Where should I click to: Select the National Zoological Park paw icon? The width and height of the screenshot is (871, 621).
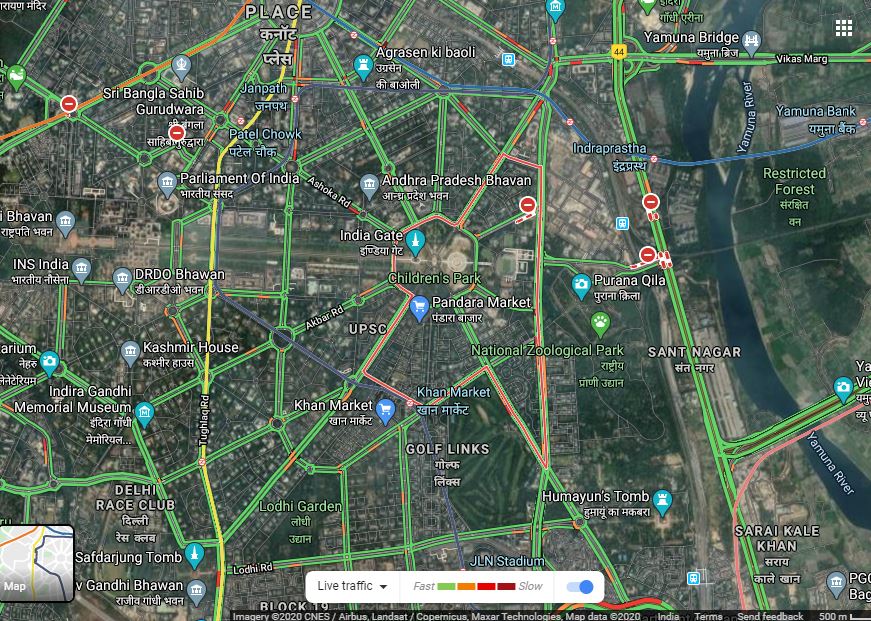[600, 324]
